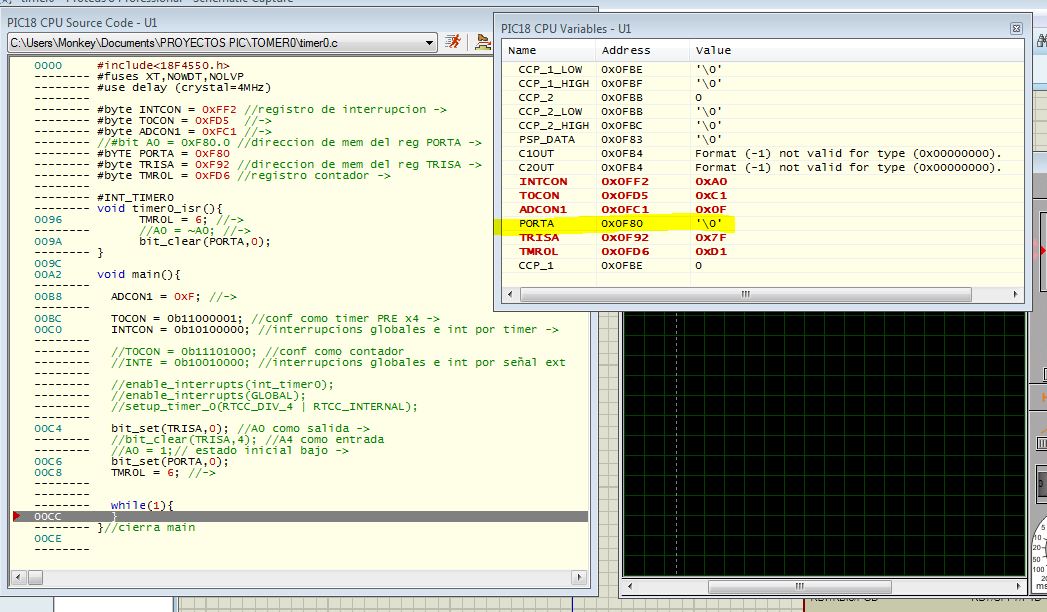Click the red current-line arrow at 00CC
This screenshot has width=1047, height=612.
(17, 516)
